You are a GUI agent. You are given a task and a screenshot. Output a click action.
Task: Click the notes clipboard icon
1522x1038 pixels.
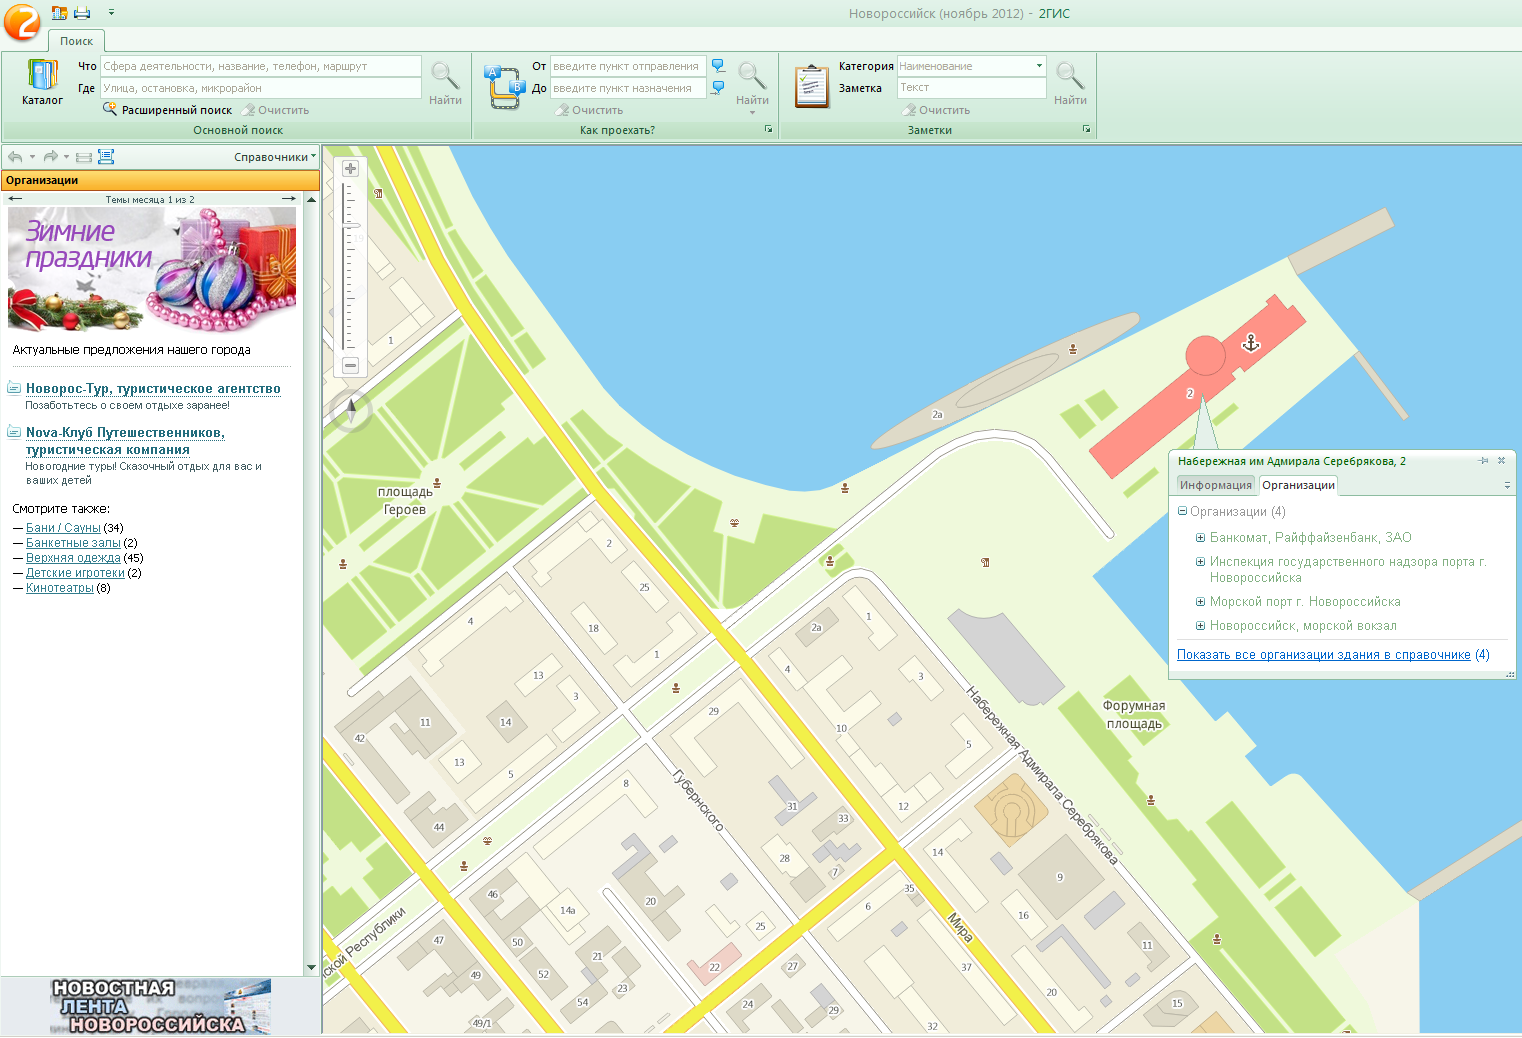coord(811,87)
